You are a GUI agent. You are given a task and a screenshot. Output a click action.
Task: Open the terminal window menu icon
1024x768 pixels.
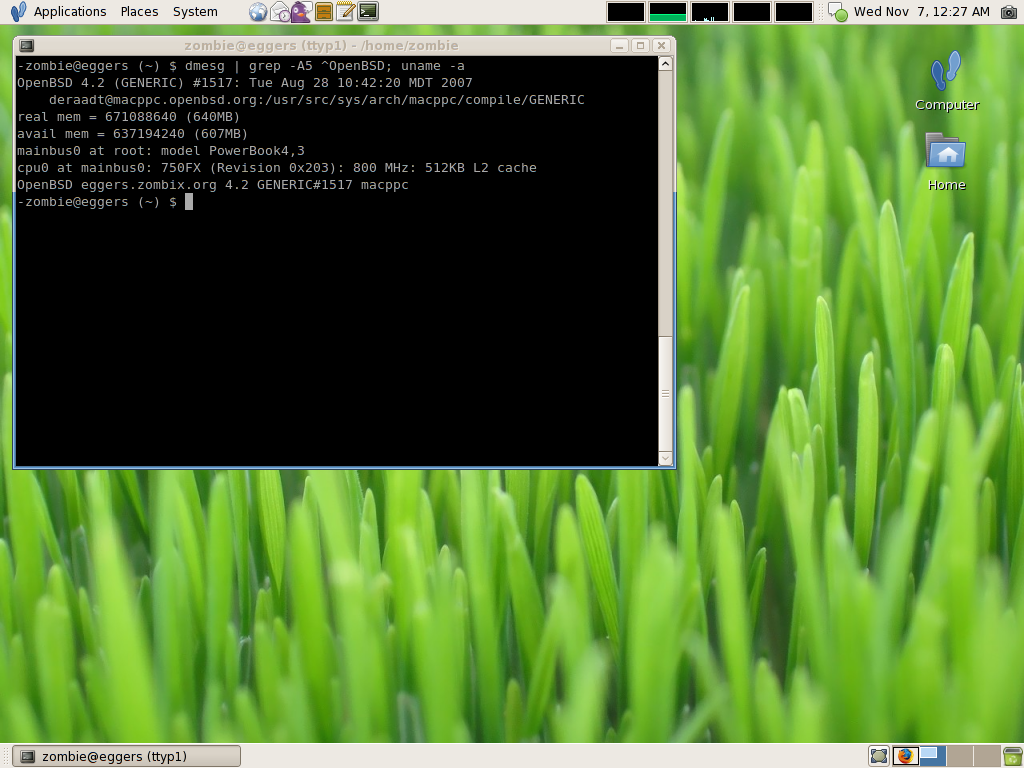click(x=27, y=45)
